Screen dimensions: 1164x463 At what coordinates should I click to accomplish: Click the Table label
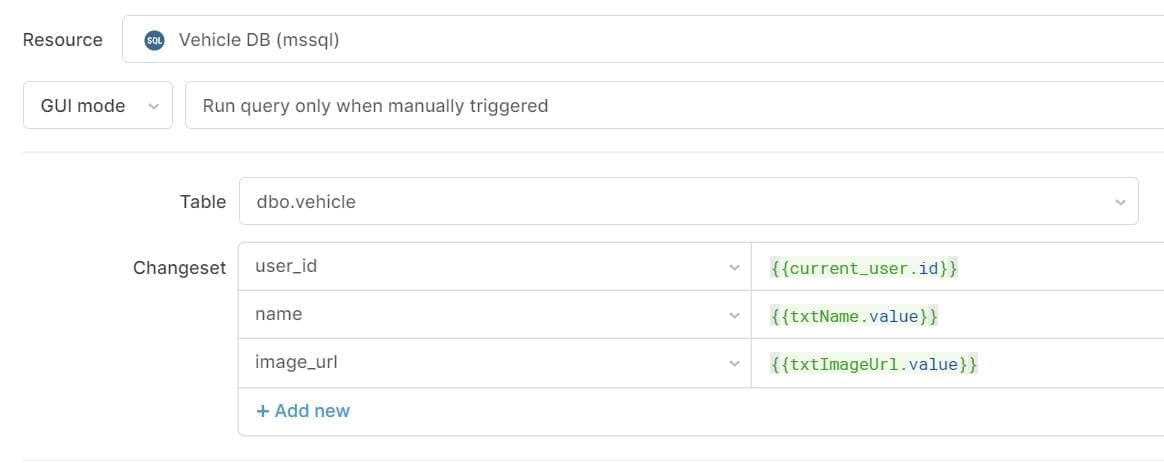[202, 202]
